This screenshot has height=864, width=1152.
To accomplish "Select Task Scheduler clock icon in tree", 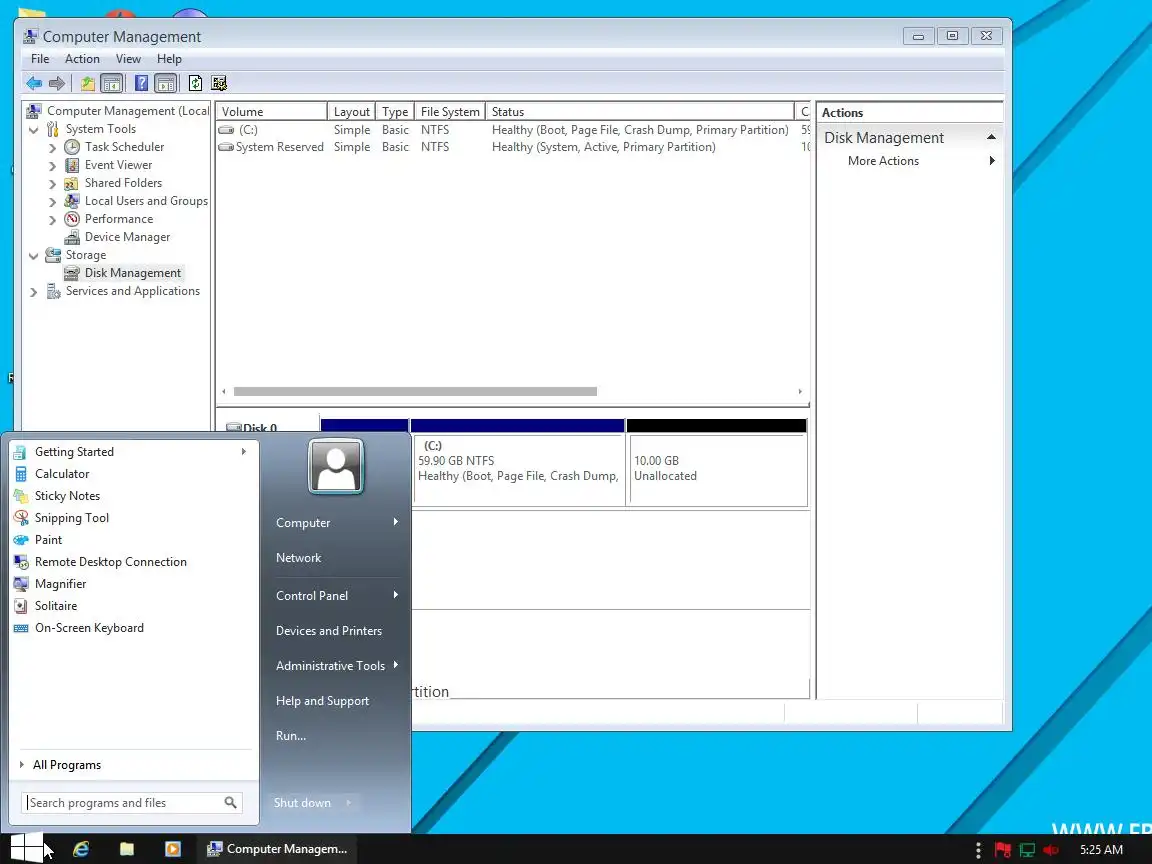I will (72, 147).
